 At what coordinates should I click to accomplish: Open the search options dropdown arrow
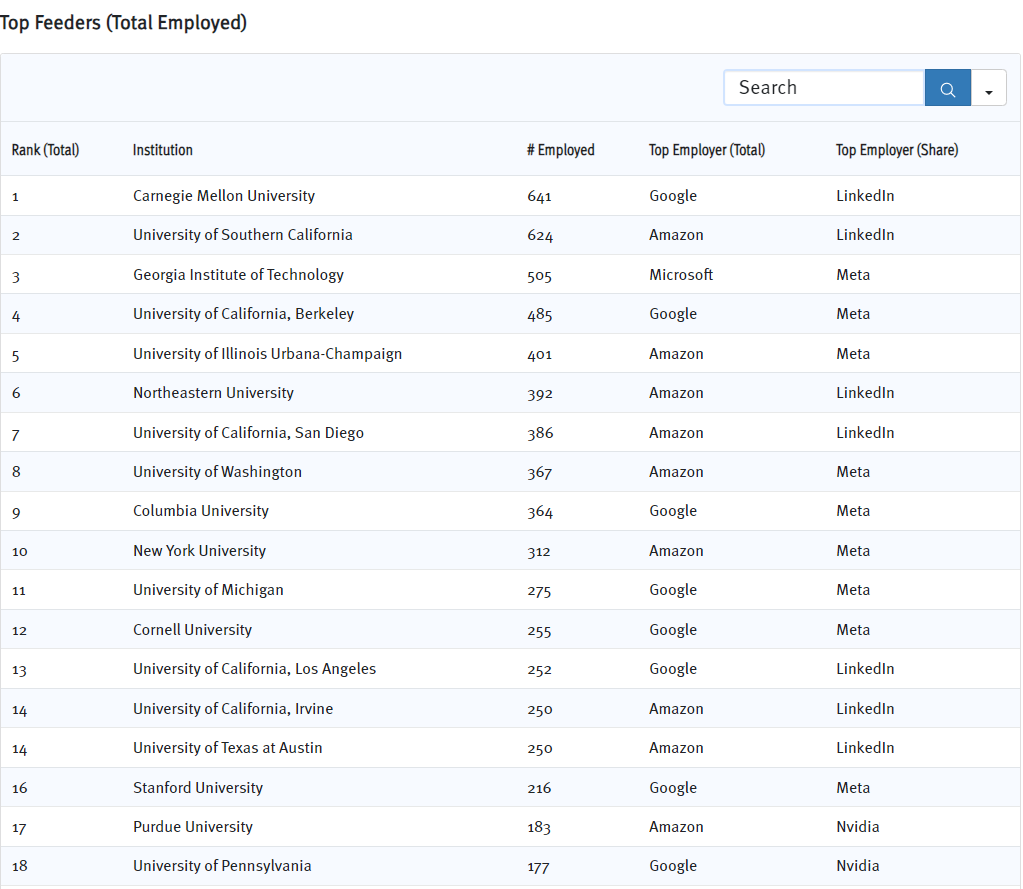point(988,88)
